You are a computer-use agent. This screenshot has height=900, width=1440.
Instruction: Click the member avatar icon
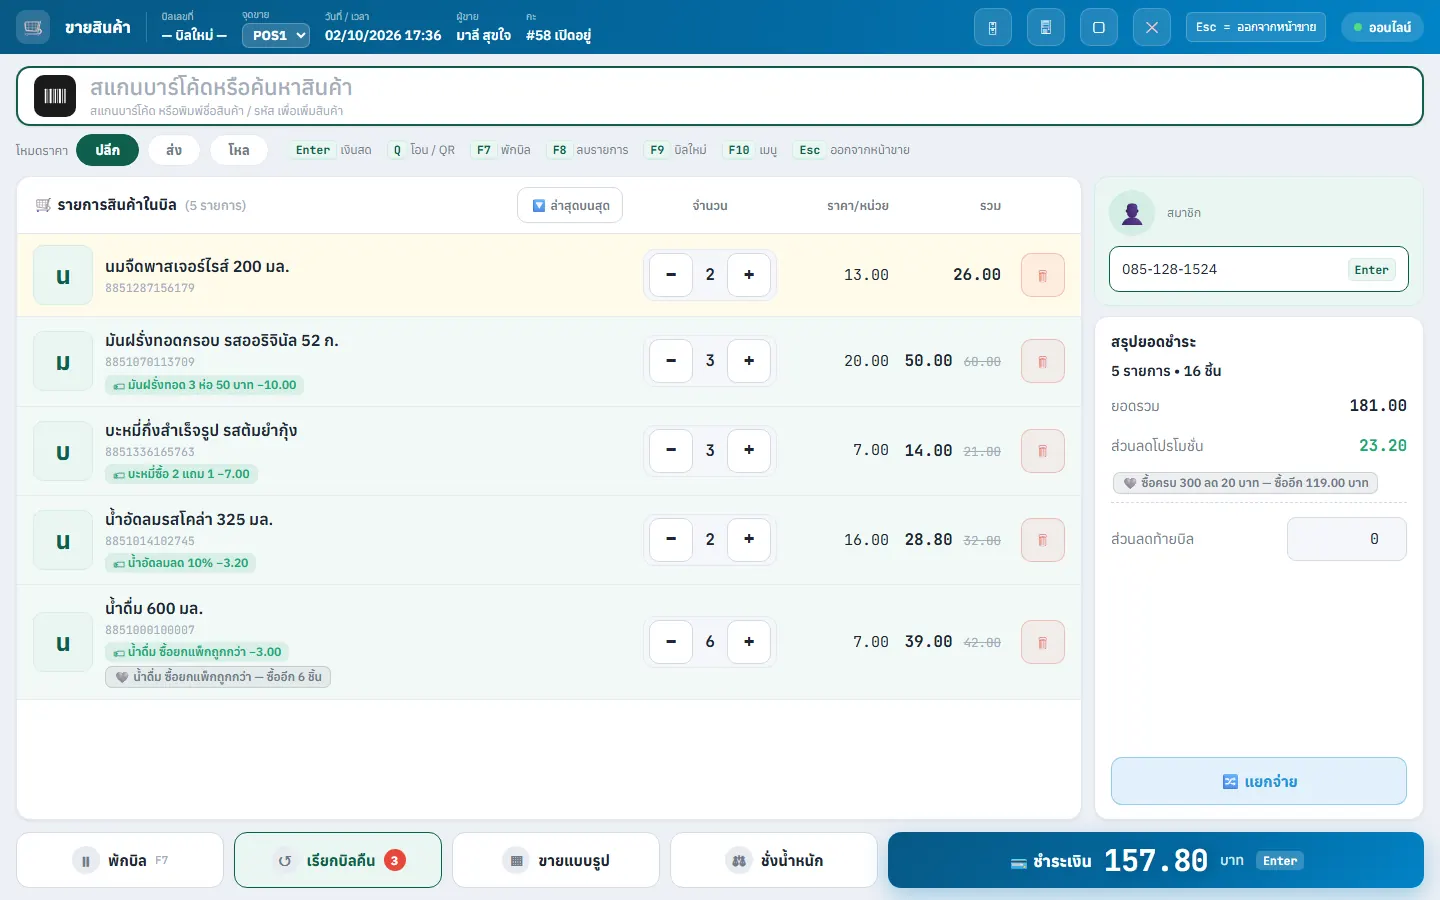(1133, 213)
